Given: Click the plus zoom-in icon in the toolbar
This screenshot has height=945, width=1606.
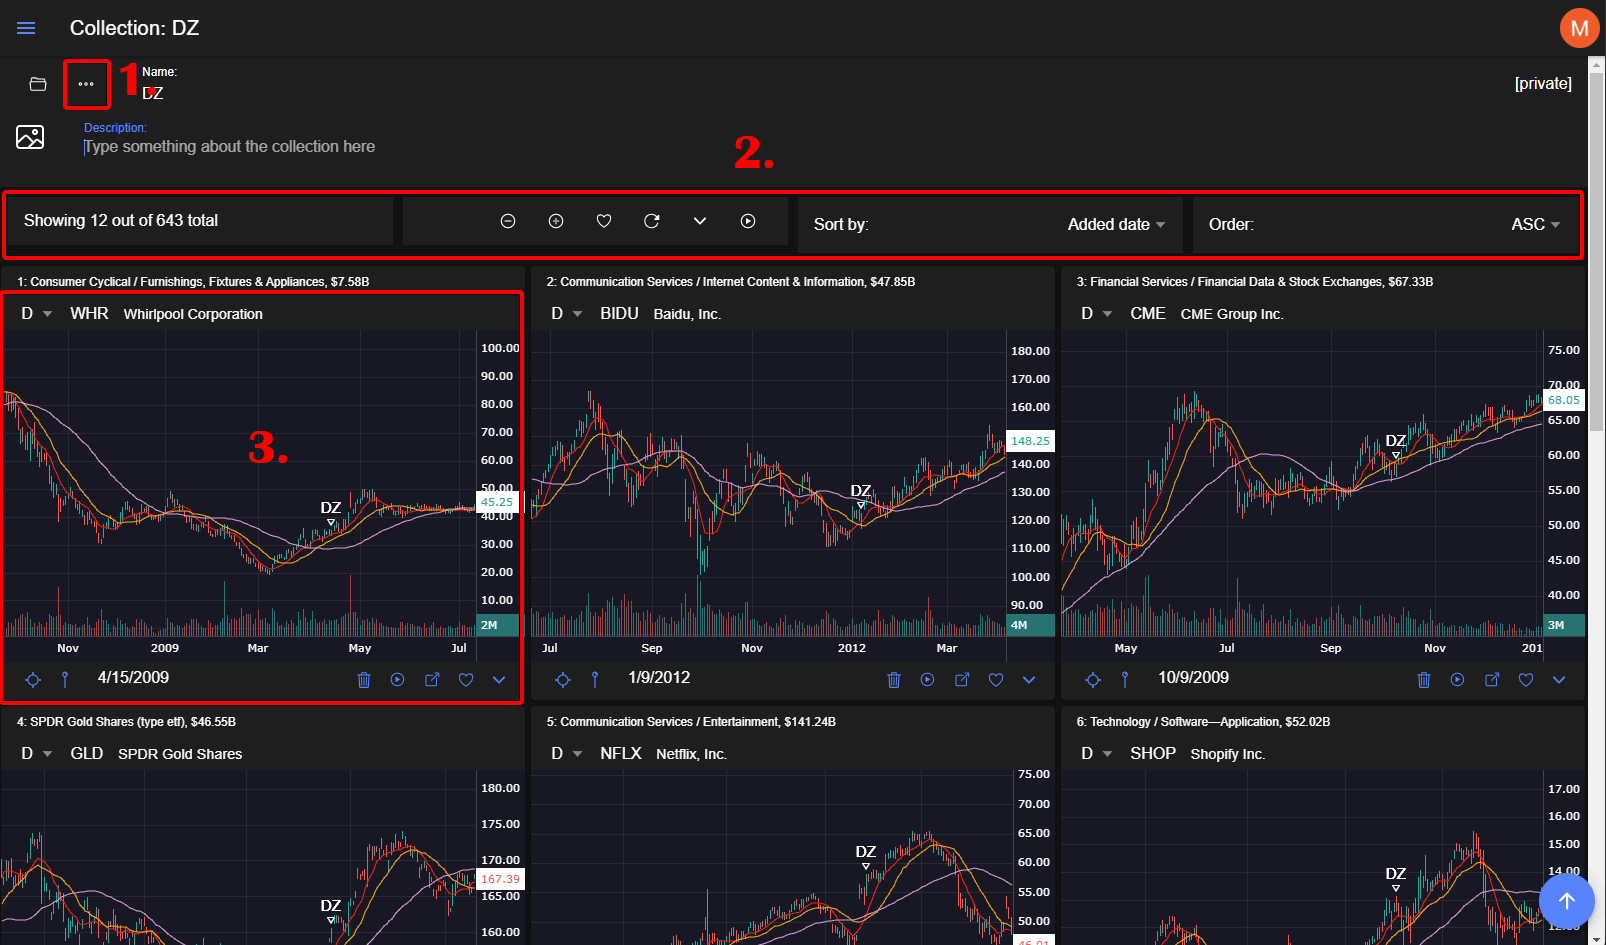Looking at the screenshot, I should pyautogui.click(x=556, y=221).
